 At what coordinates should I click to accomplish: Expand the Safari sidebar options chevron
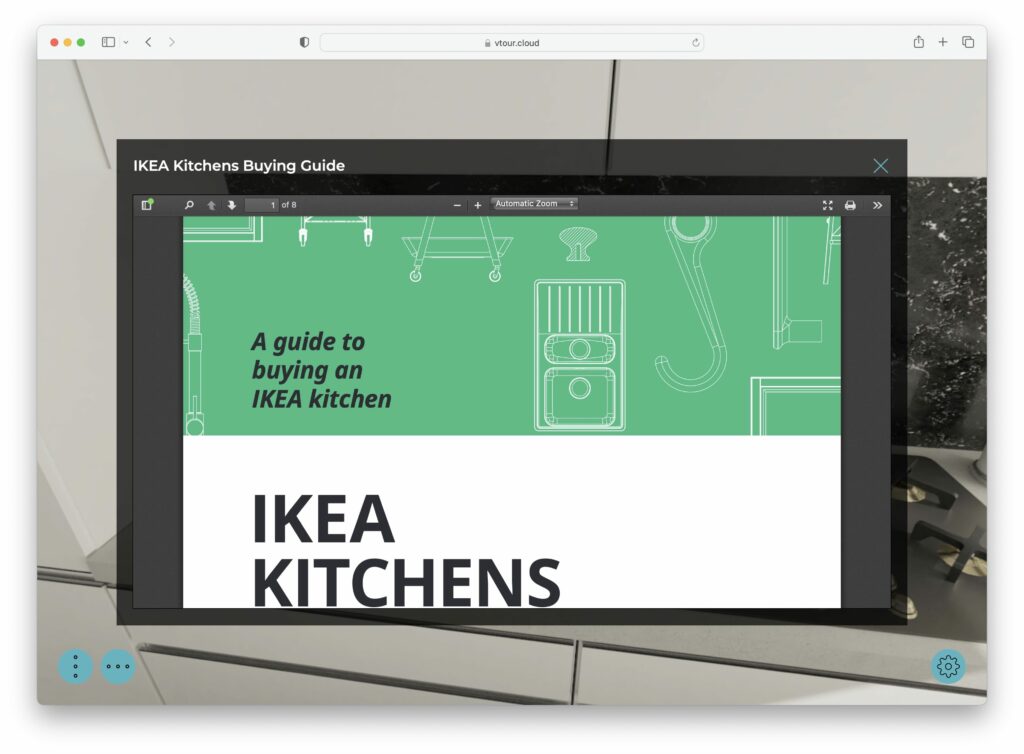126,42
